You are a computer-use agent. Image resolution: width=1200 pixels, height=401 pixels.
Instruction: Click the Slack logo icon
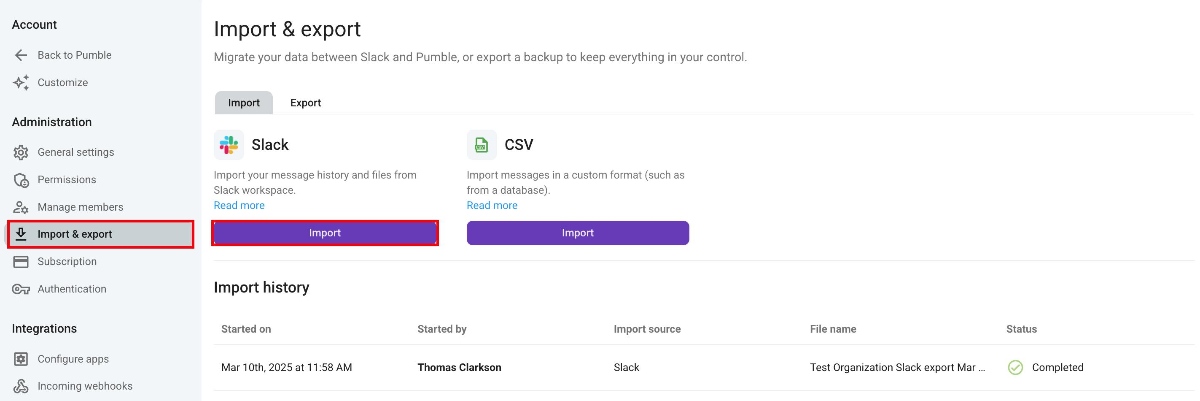(229, 145)
